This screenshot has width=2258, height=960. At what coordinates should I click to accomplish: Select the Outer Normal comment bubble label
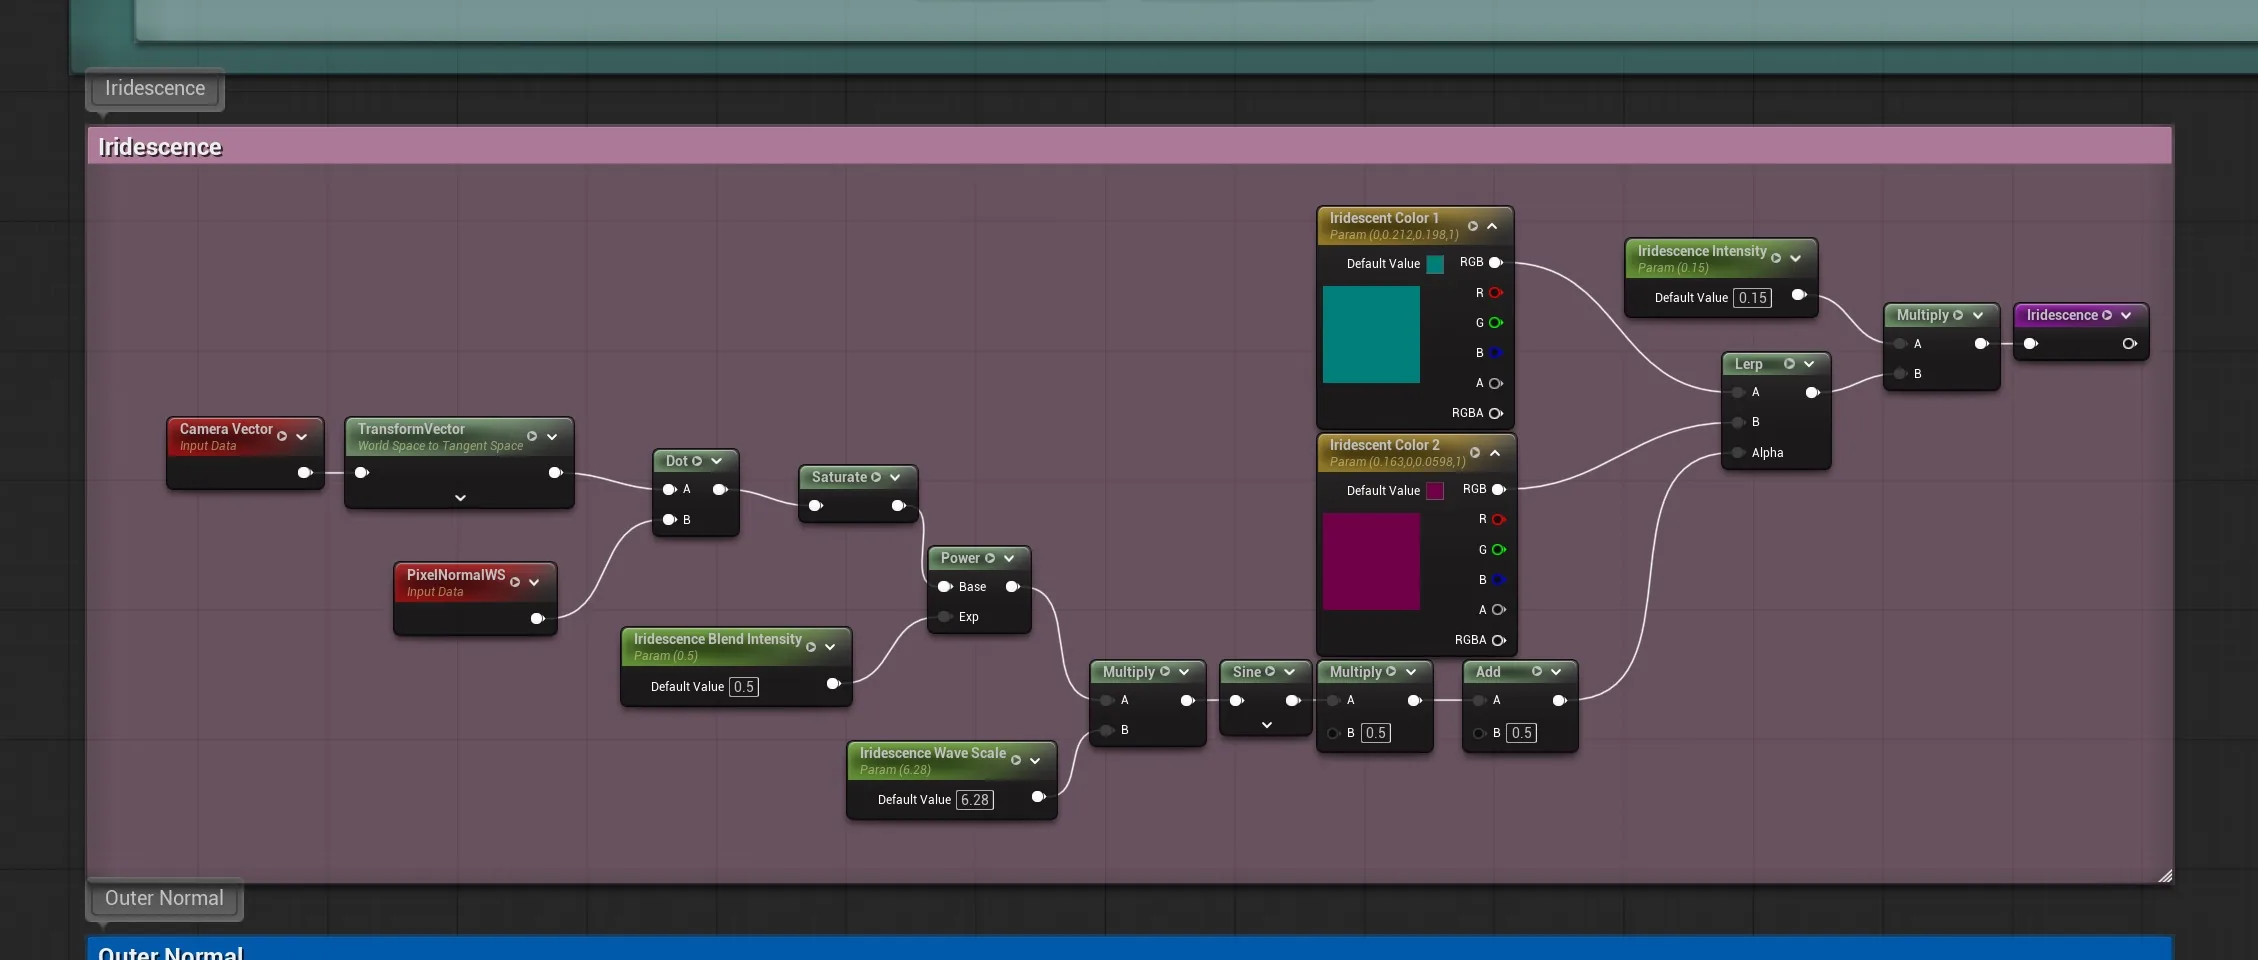point(164,898)
